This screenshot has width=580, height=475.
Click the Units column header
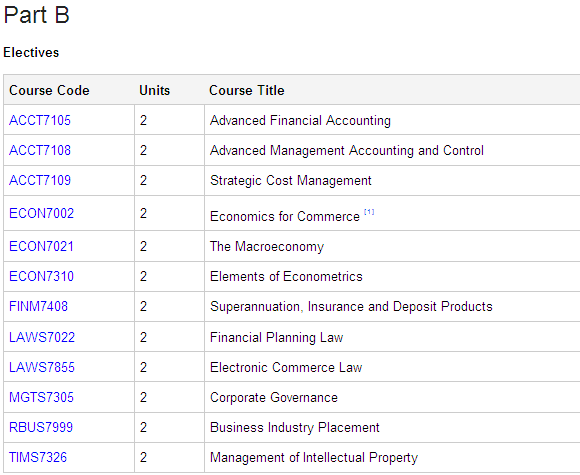point(155,90)
